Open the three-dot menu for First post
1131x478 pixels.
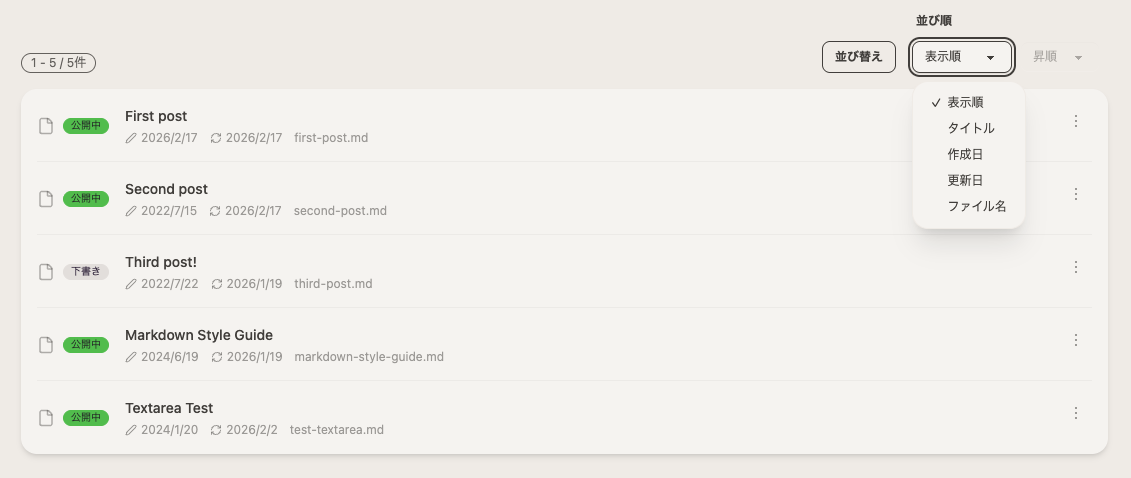pos(1075,121)
